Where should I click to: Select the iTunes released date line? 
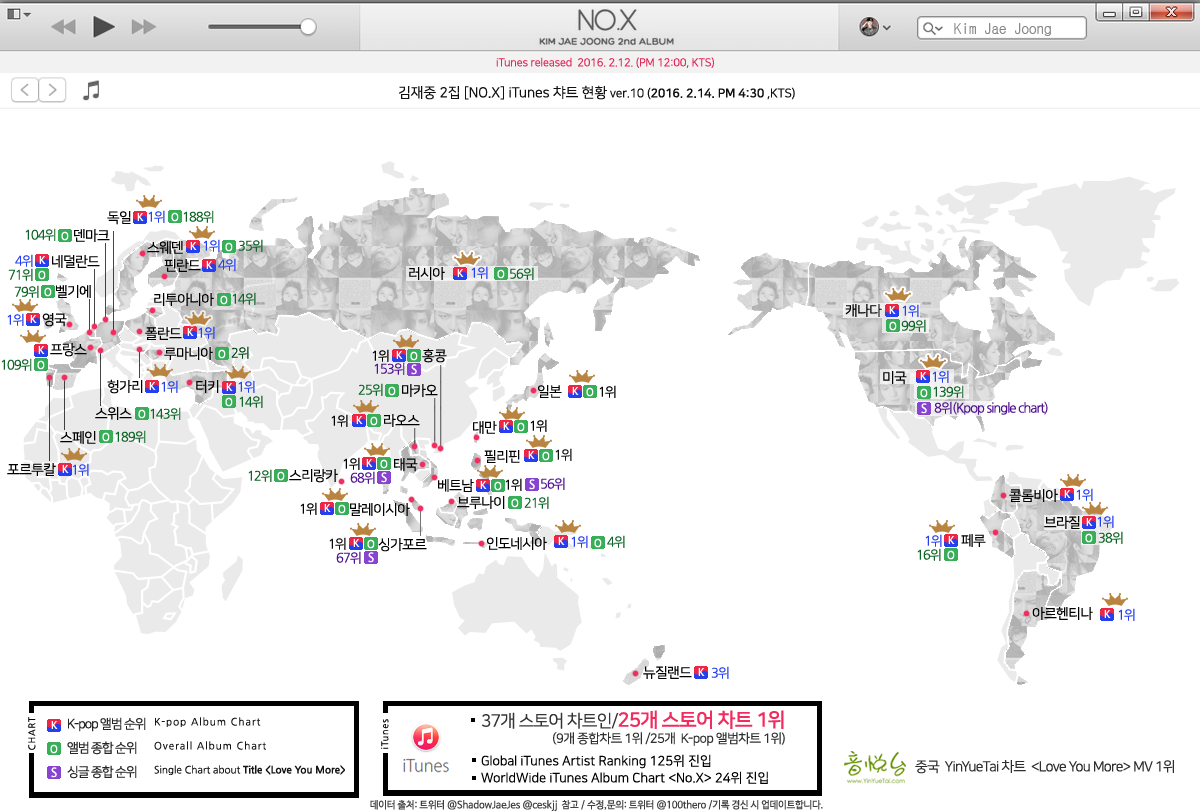pos(605,63)
